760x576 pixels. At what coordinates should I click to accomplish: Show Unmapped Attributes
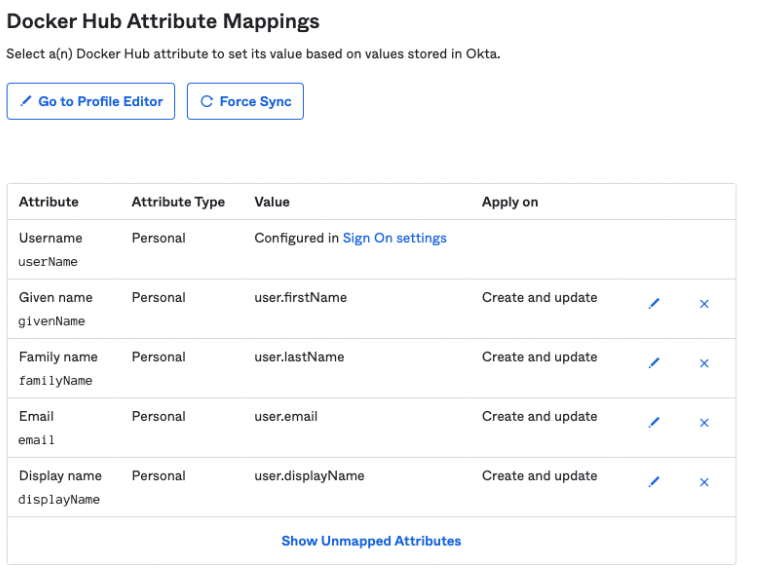[x=371, y=541]
